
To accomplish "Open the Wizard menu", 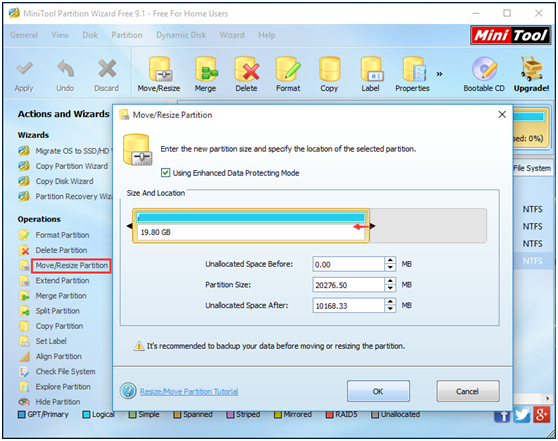I will click(x=232, y=35).
